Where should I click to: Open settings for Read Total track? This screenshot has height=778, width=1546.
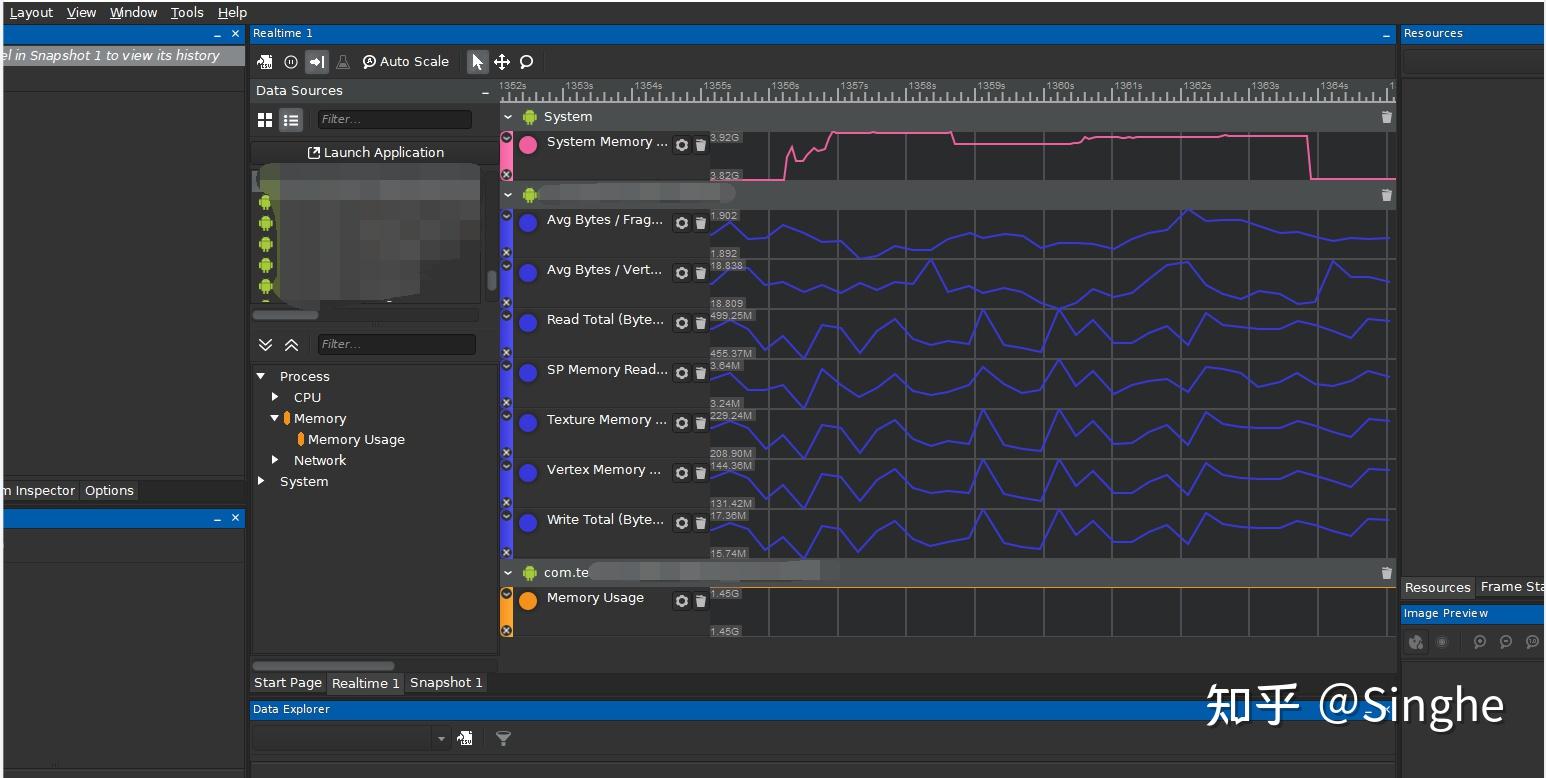click(682, 323)
